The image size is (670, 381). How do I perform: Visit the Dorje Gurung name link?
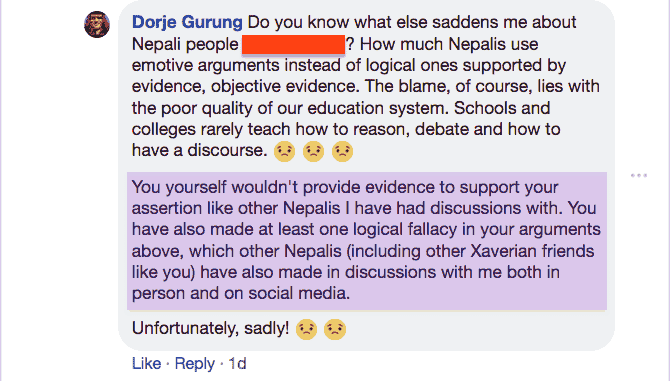(x=187, y=22)
